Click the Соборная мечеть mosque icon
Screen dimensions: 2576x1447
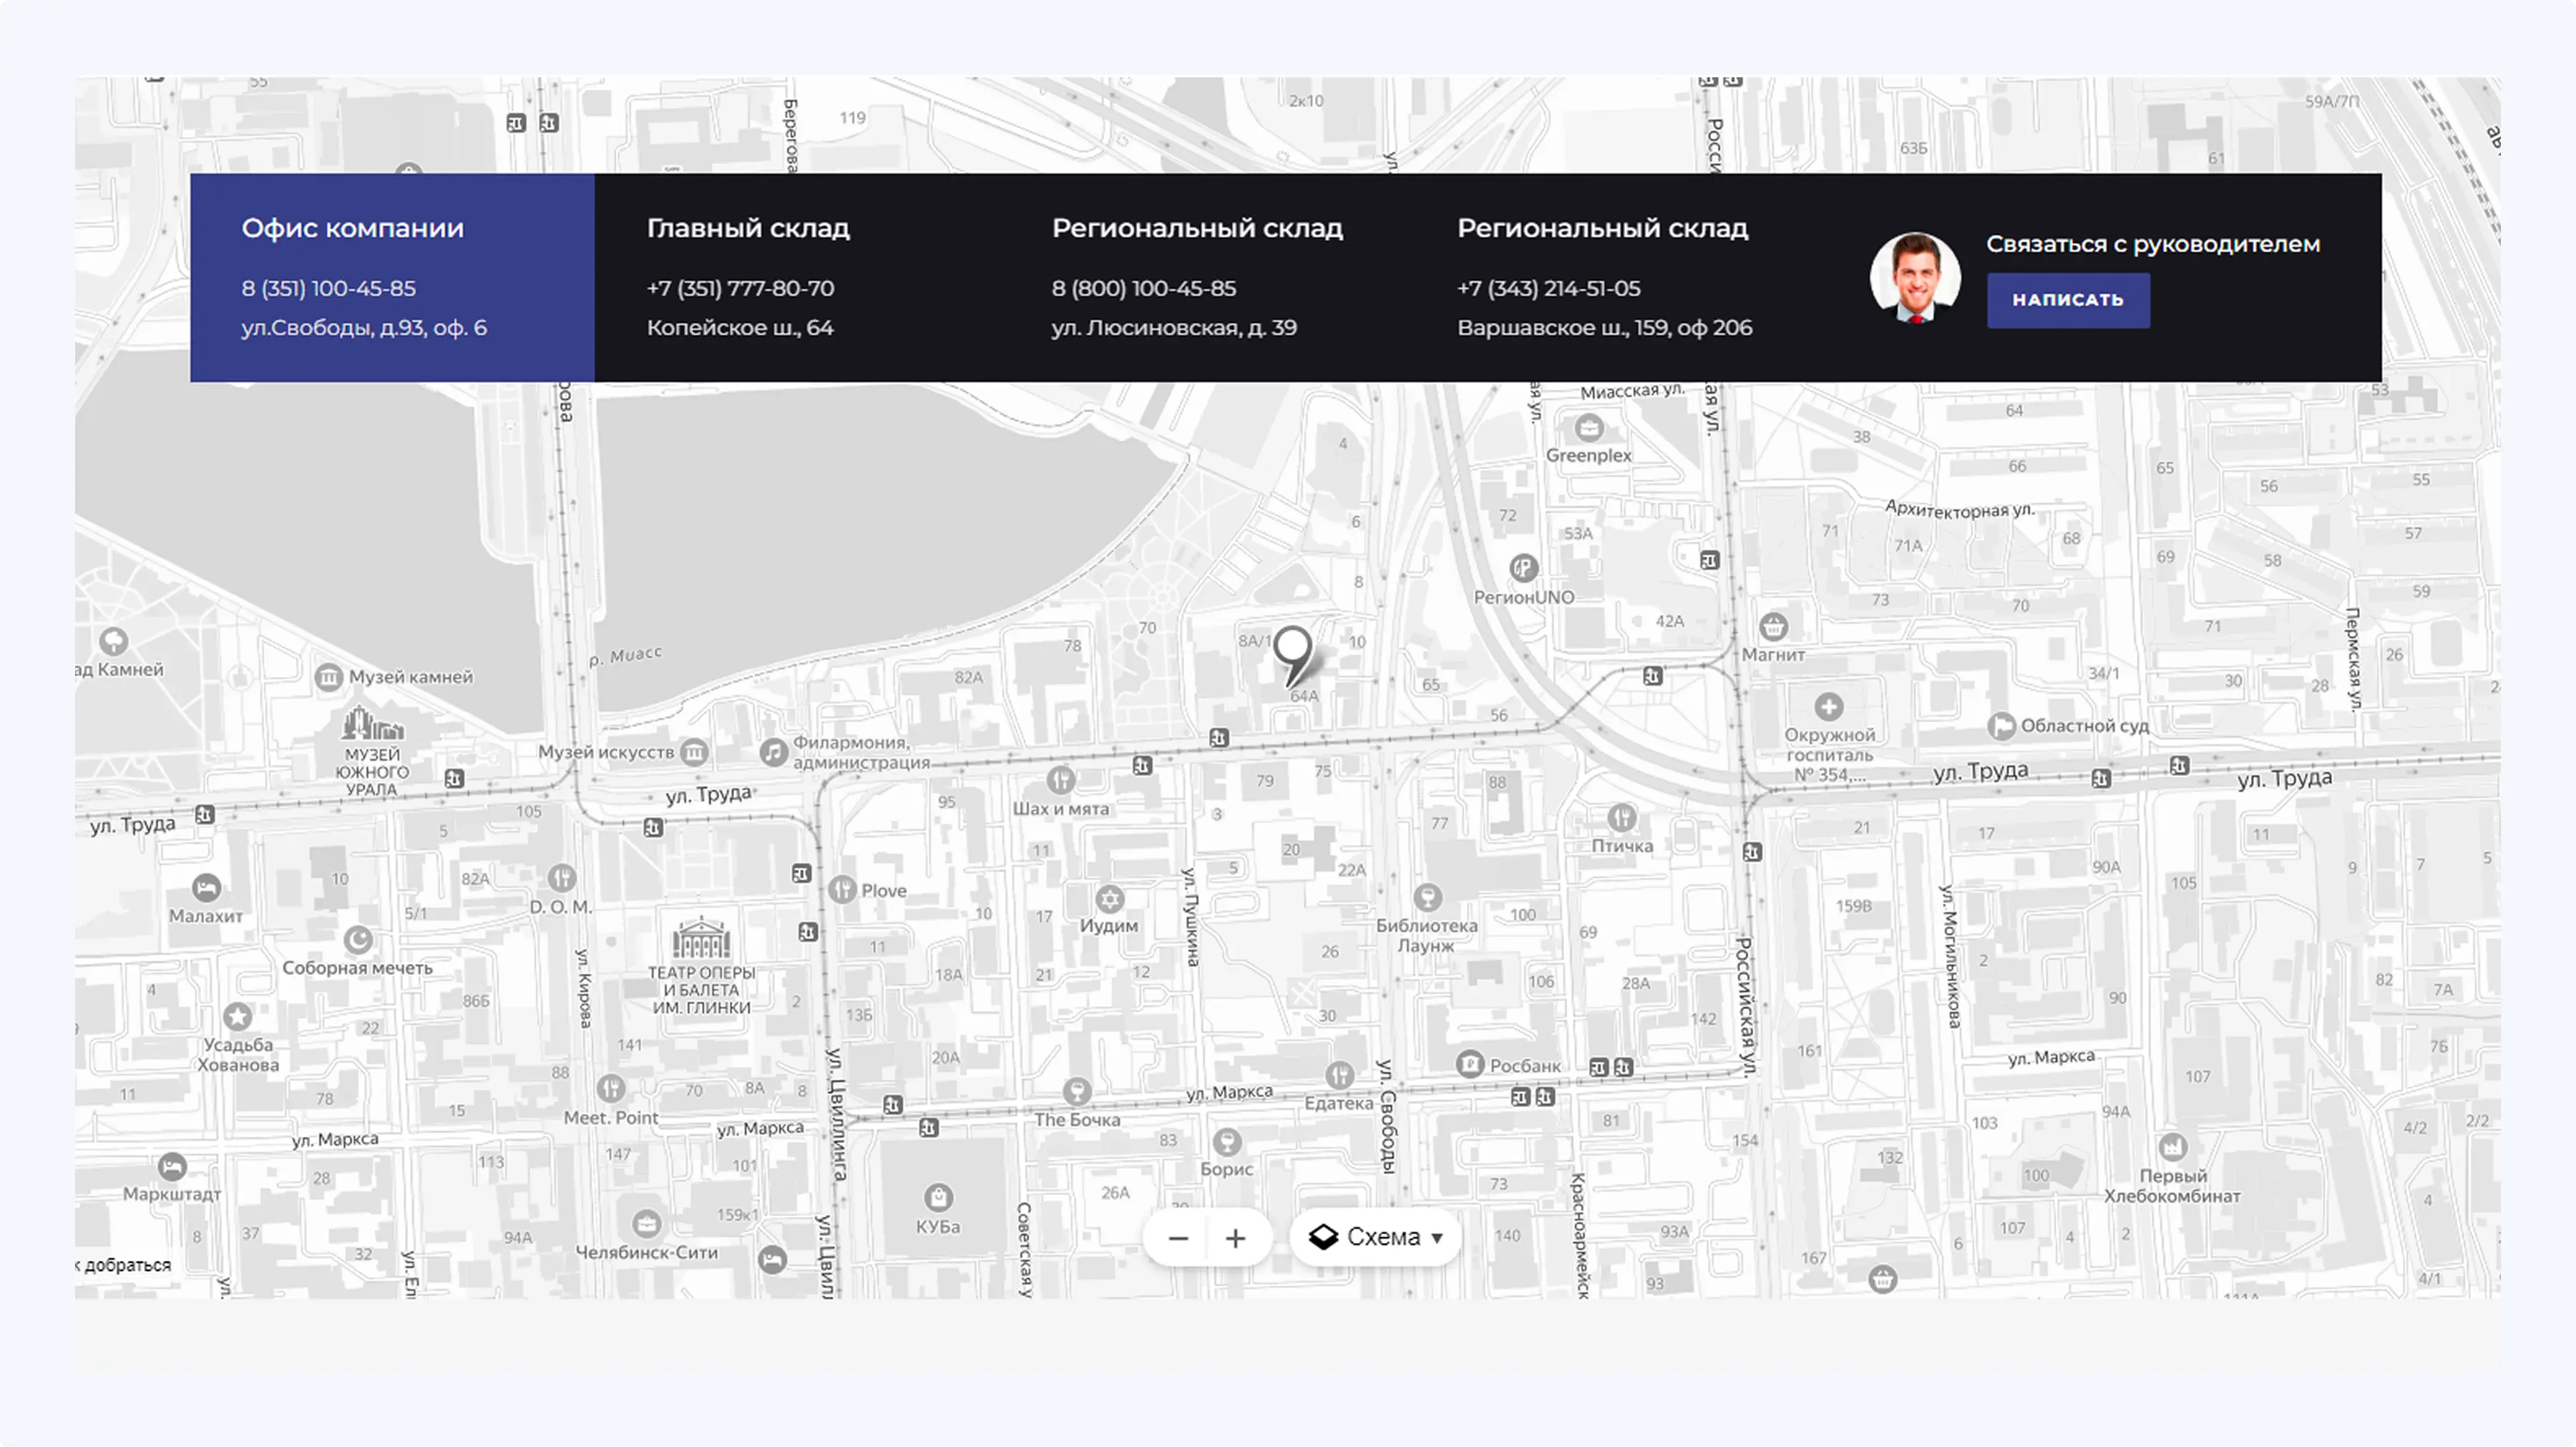pos(358,940)
